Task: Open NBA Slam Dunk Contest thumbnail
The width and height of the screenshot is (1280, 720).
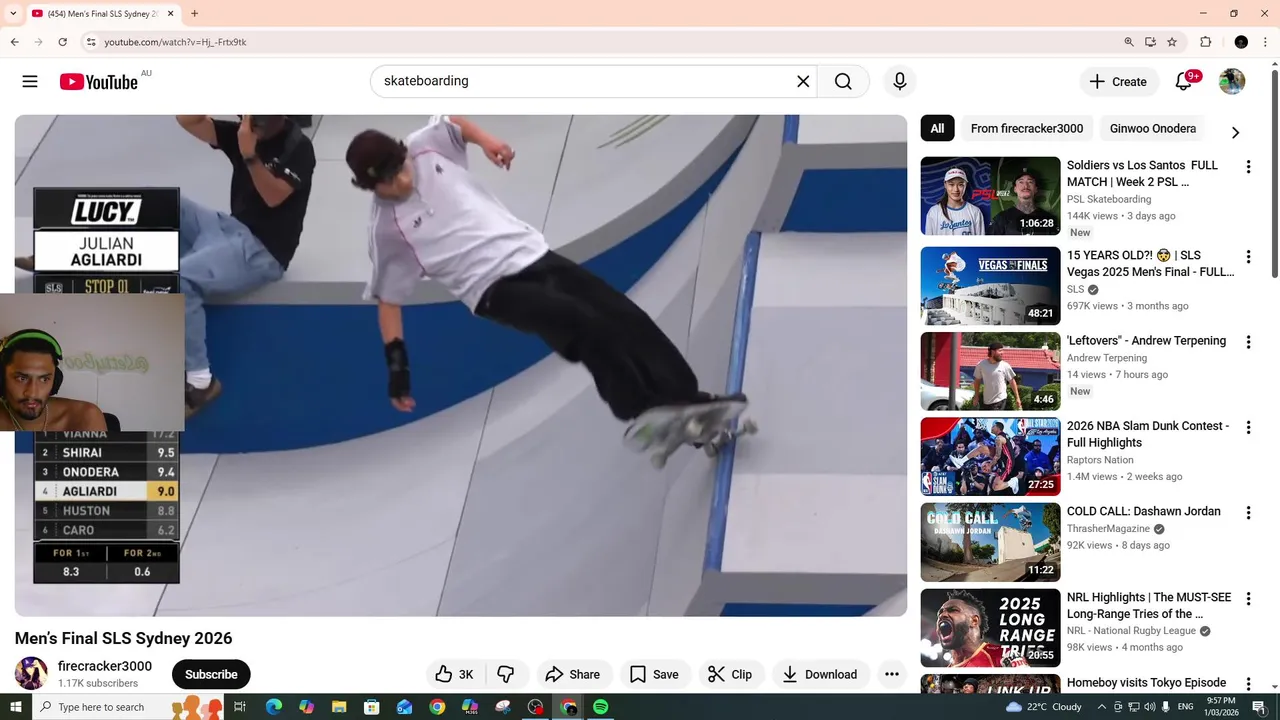Action: tap(990, 457)
